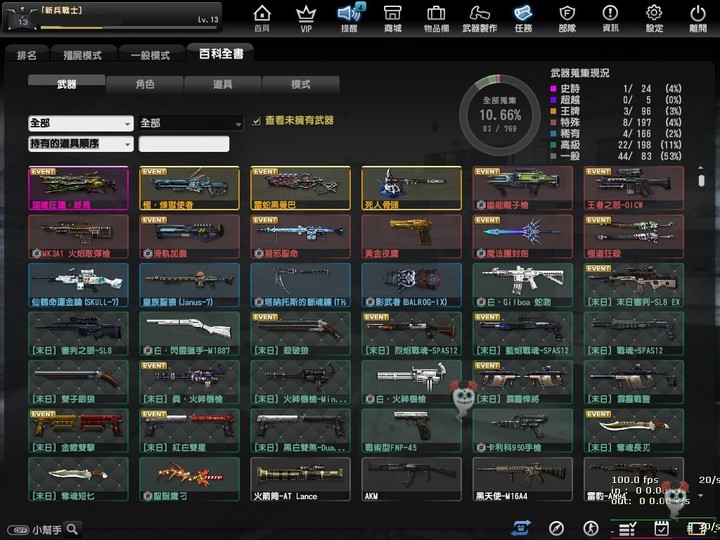Viewport: 720px width, 540px height.
Task: Expand the first 全部 category dropdown
Action: click(x=80, y=123)
